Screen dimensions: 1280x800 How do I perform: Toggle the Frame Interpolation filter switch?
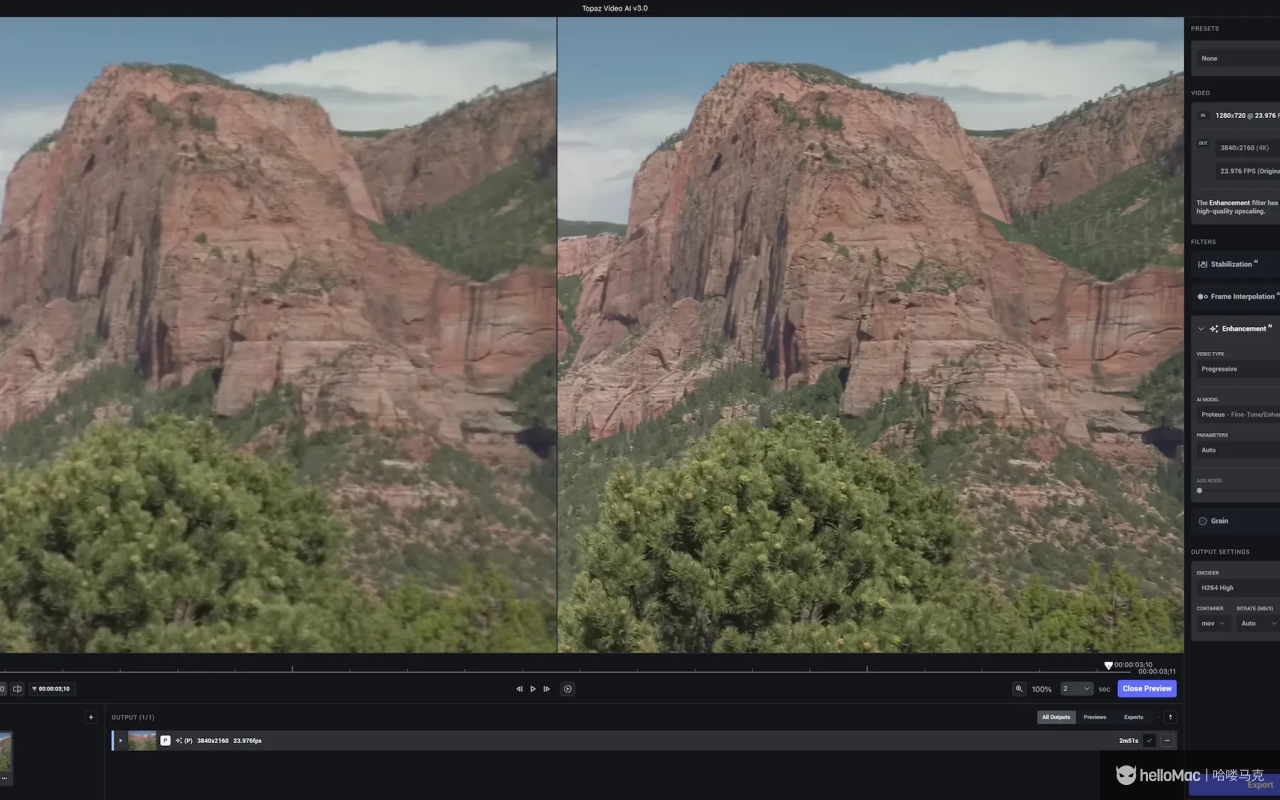pyautogui.click(x=1203, y=297)
